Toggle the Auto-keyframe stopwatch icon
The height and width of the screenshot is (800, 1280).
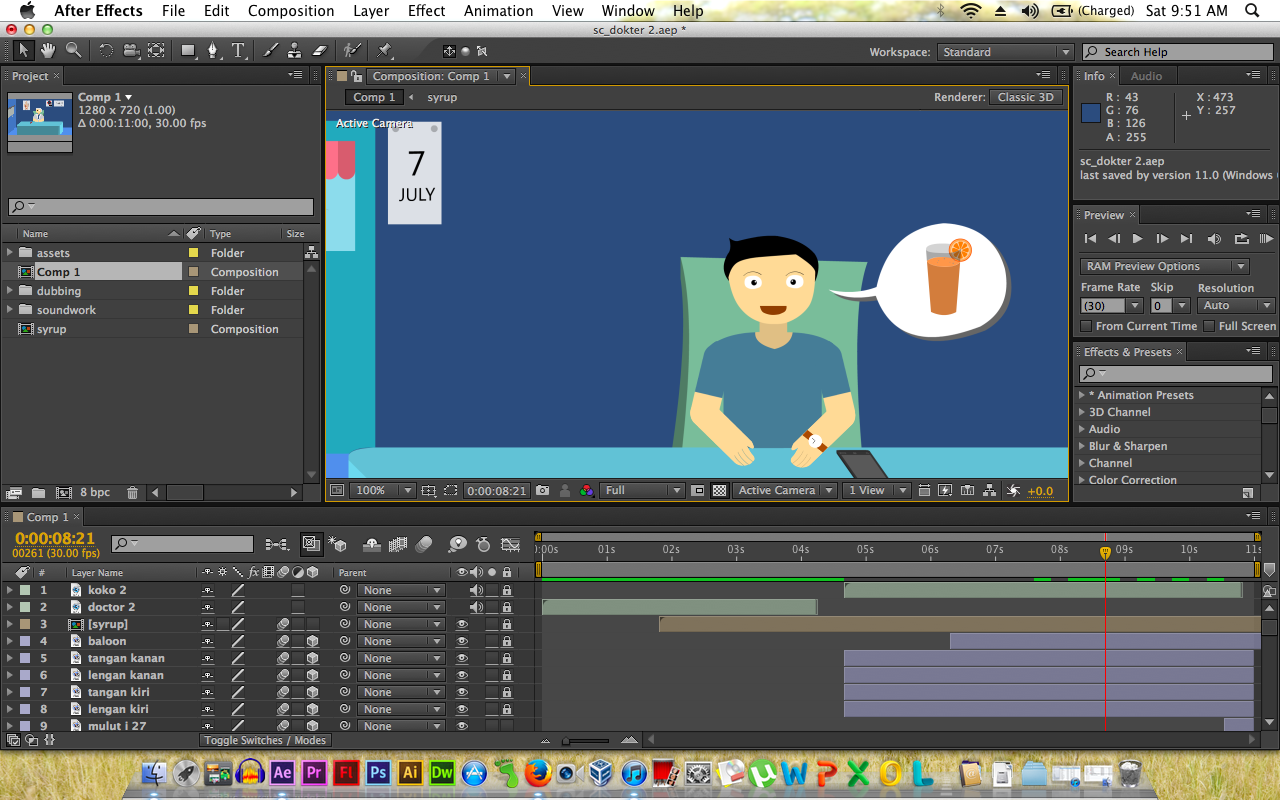pos(483,545)
